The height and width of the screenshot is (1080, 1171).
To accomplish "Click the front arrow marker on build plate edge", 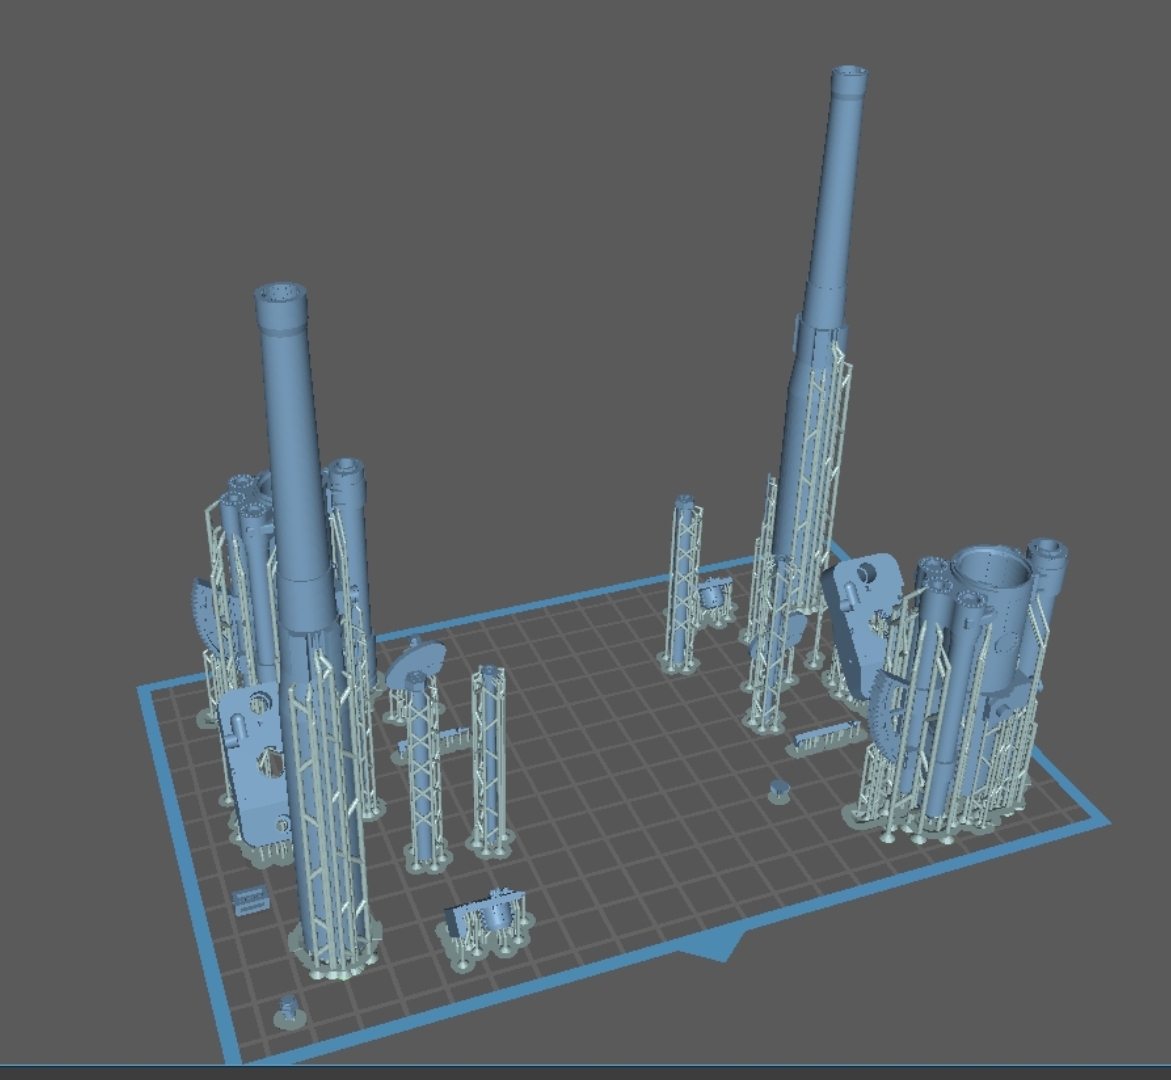I will click(x=719, y=949).
